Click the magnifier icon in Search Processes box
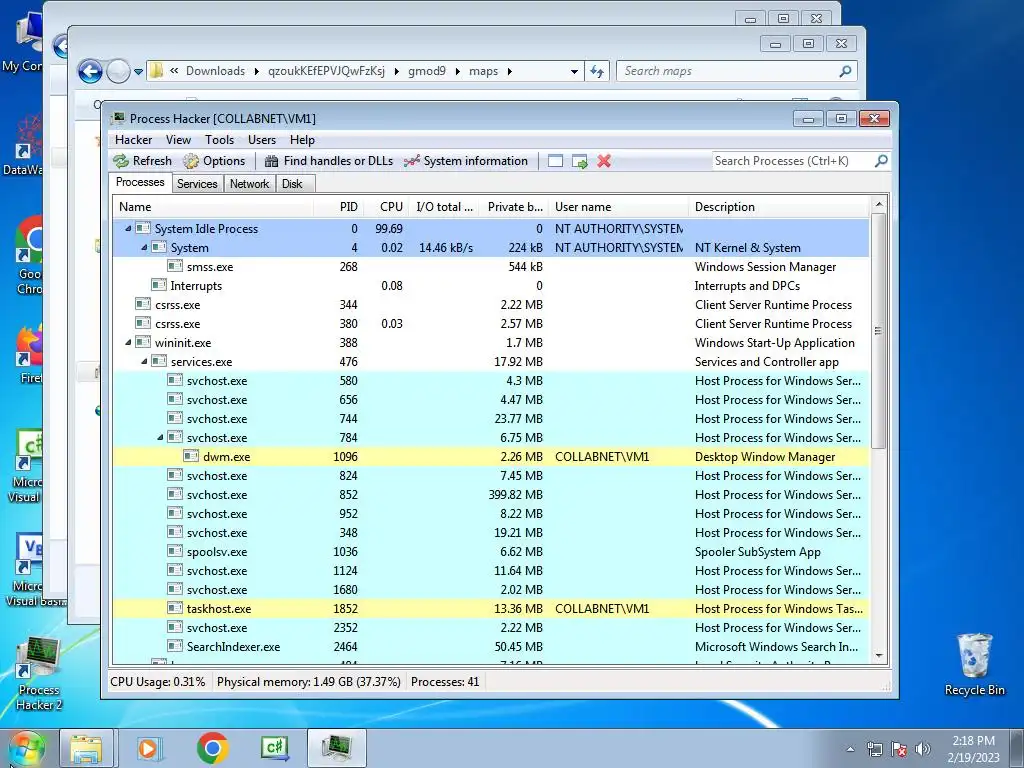Screen dimensions: 1024x768 pyautogui.click(x=881, y=161)
